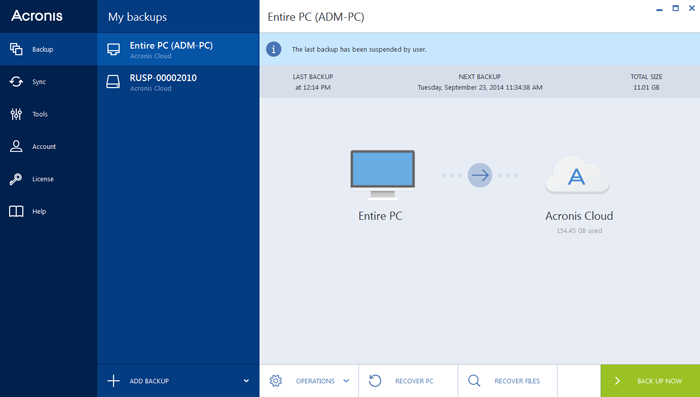Click 'The last backup has been suspended' message
The width and height of the screenshot is (700, 397).
[x=359, y=50]
